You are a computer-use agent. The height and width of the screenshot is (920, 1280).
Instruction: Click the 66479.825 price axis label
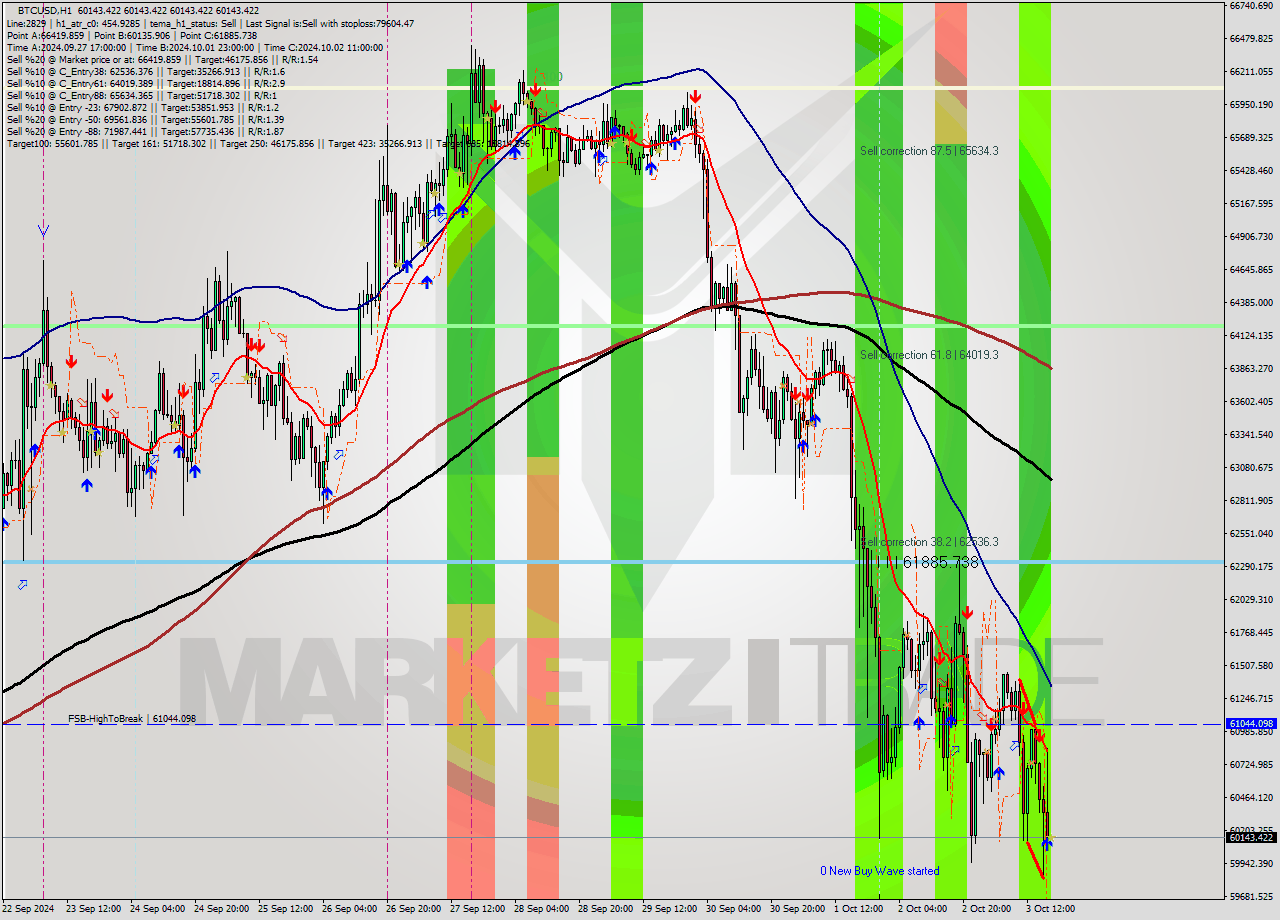1251,38
